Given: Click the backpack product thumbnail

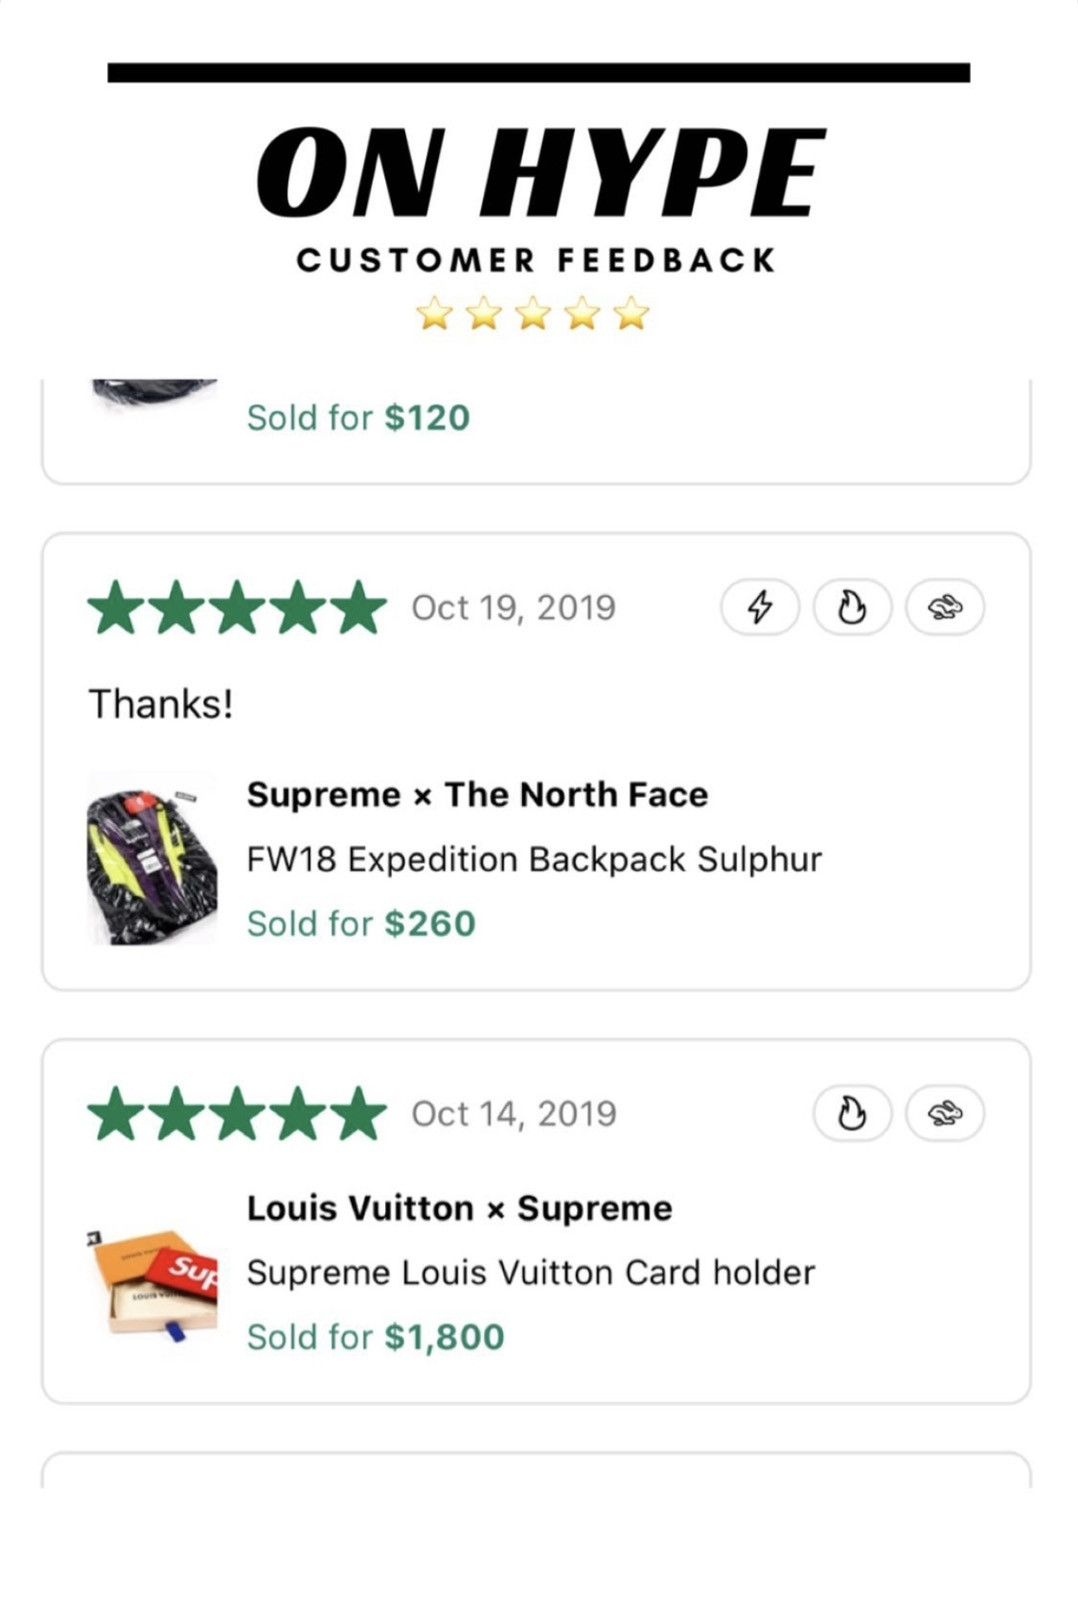Looking at the screenshot, I should [152, 859].
